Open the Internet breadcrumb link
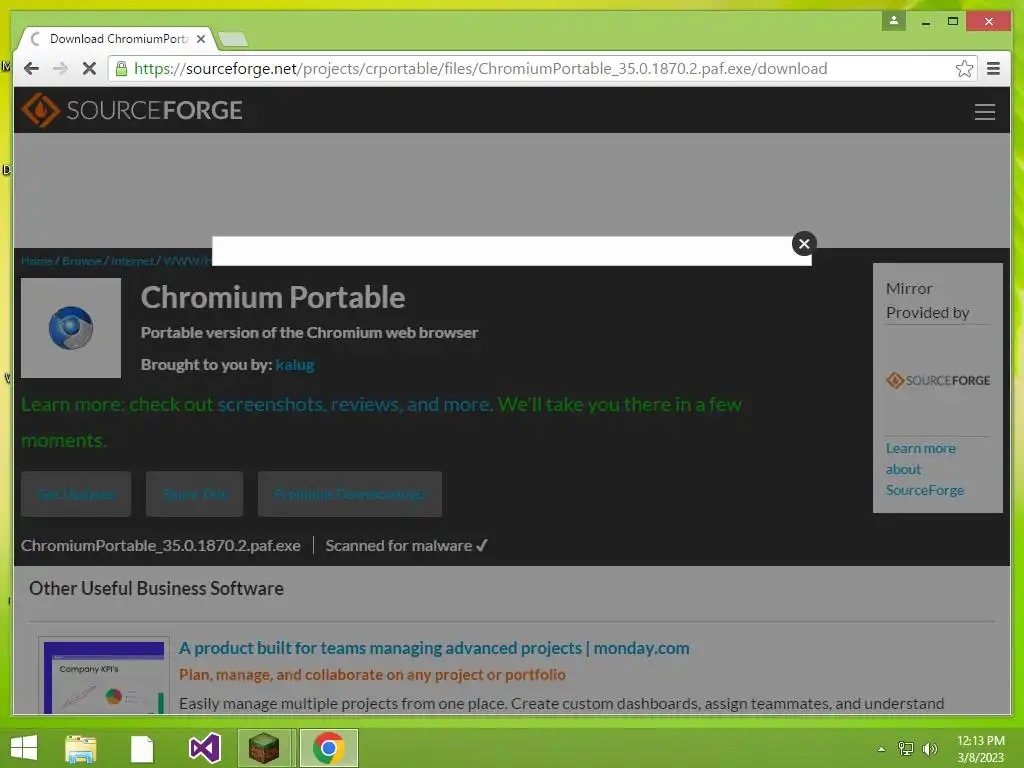Screen dimensions: 1024x768 133,261
